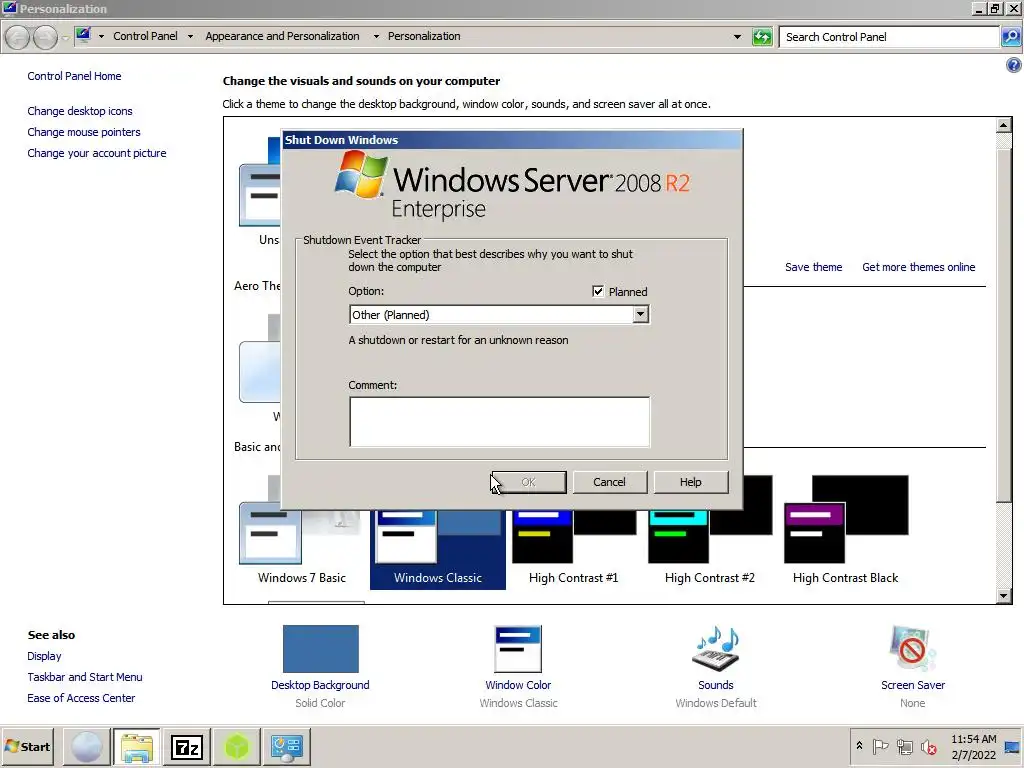Click the Personalization address bar icon
The width and height of the screenshot is (1024, 768).
(83, 35)
